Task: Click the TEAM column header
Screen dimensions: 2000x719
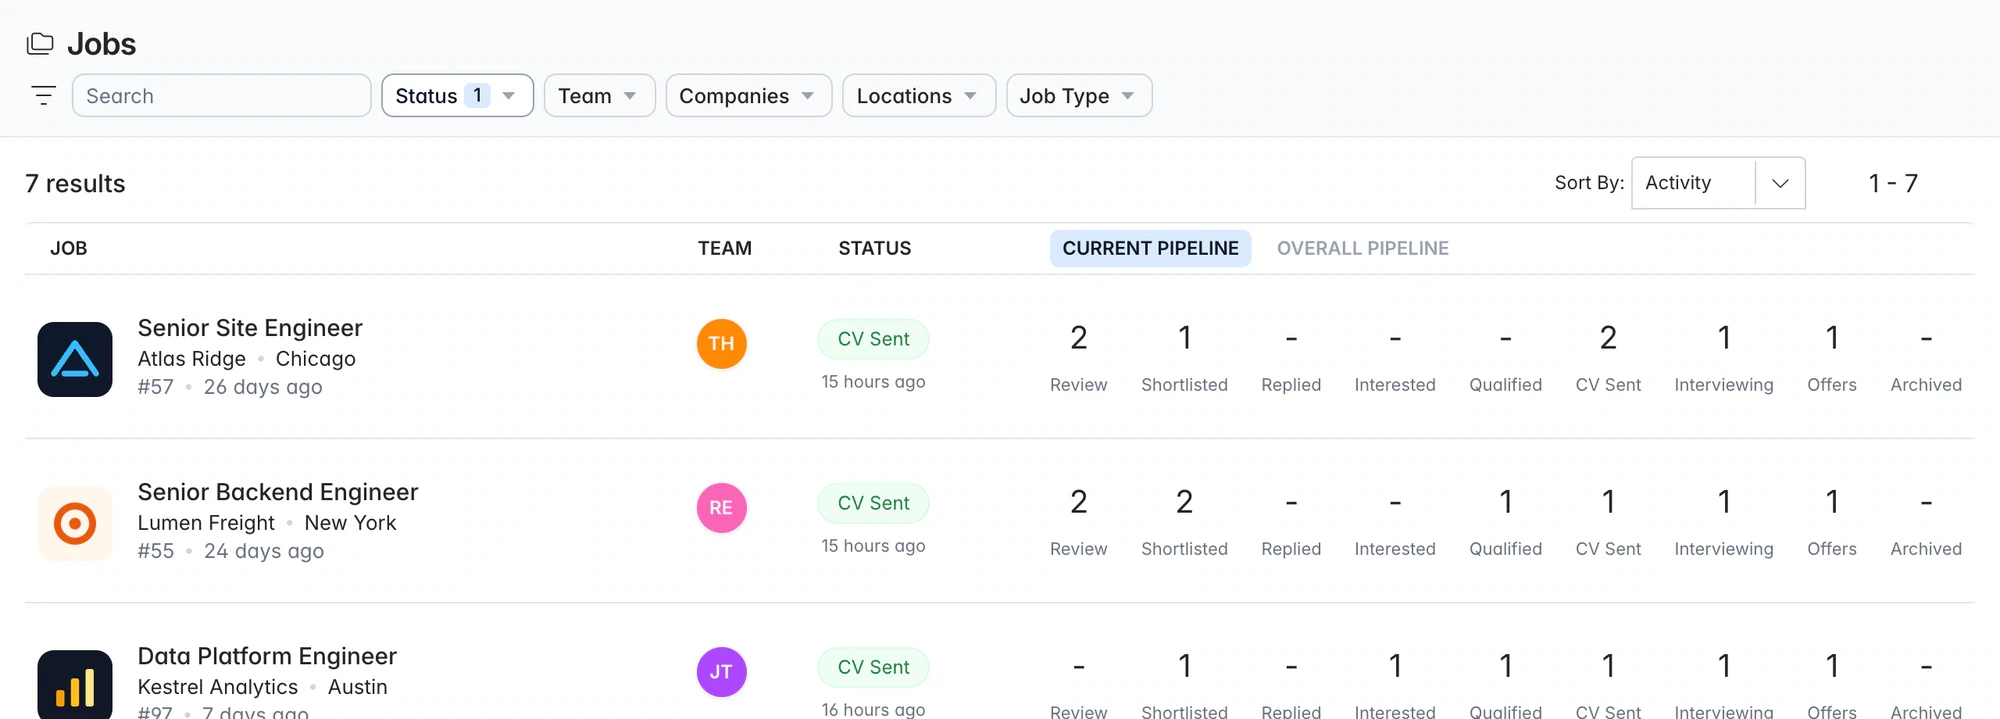Action: point(724,248)
